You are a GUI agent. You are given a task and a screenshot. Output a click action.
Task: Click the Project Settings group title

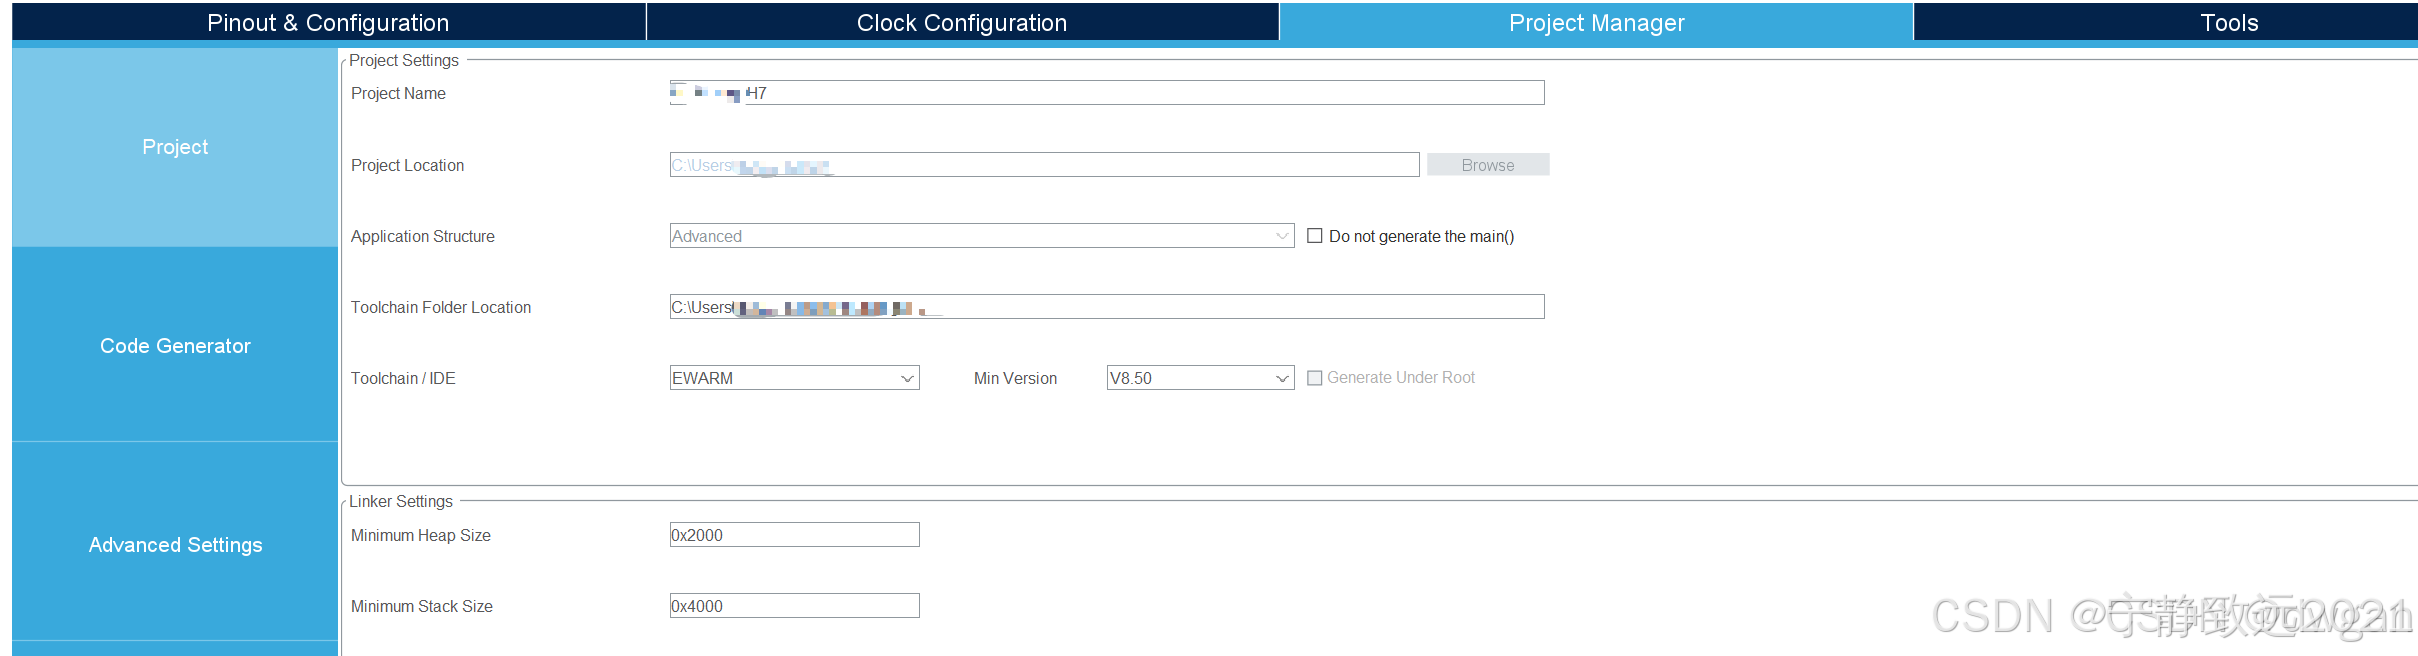click(404, 60)
